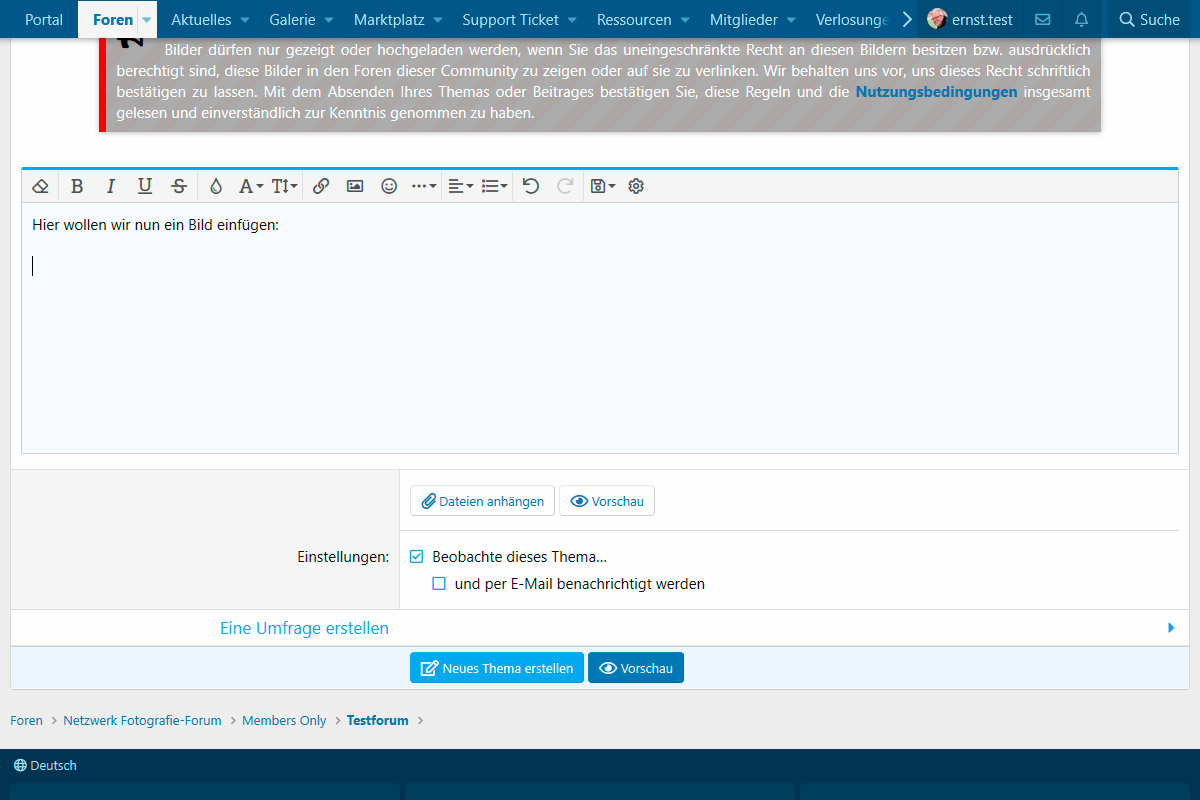This screenshot has width=1200, height=800.
Task: Open the Aktuelles menu item
Action: point(201,19)
